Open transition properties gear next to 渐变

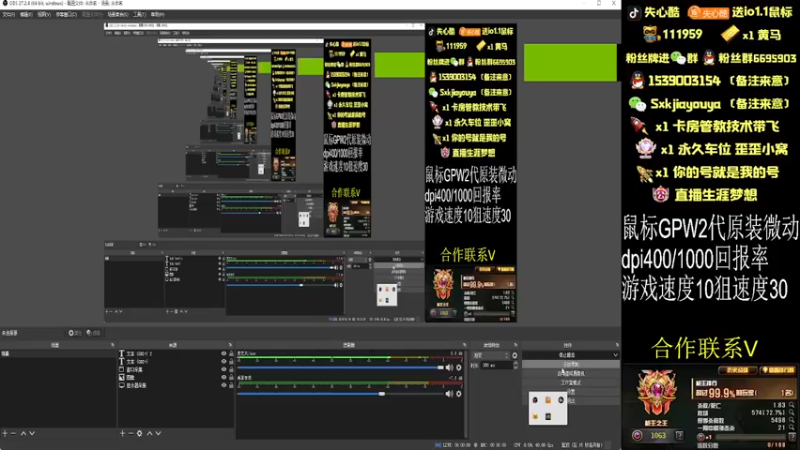coord(514,356)
